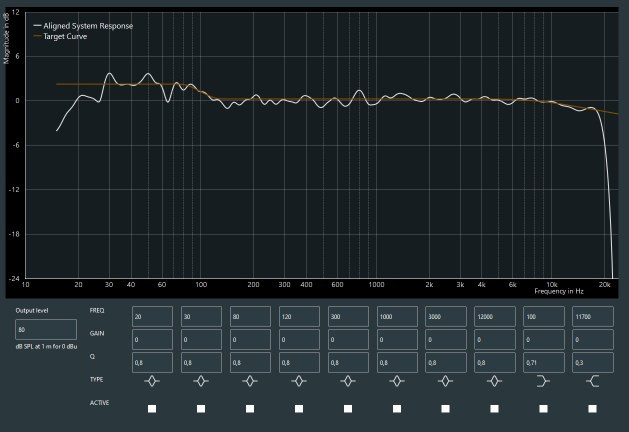Click the shelf filter icon for the 100 Hz band

coord(543,381)
